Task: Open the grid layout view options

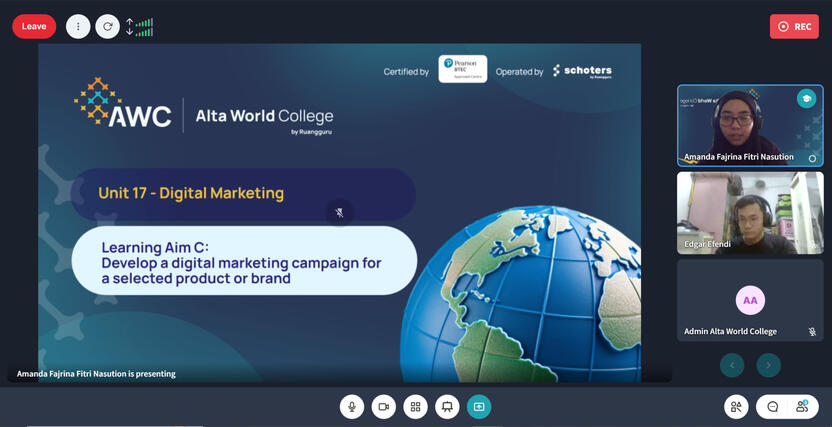Action: [415, 407]
